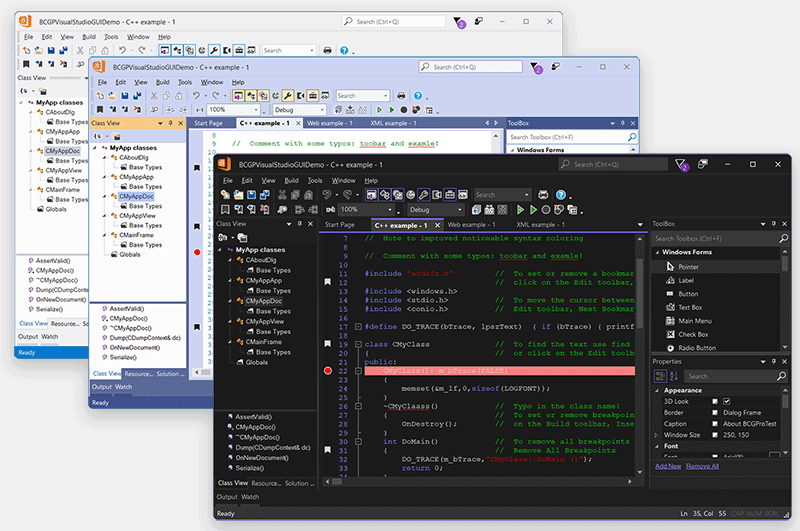Open Debug dropdown in blue-themed window
Image resolution: width=800 pixels, height=531 pixels.
click(x=321, y=110)
